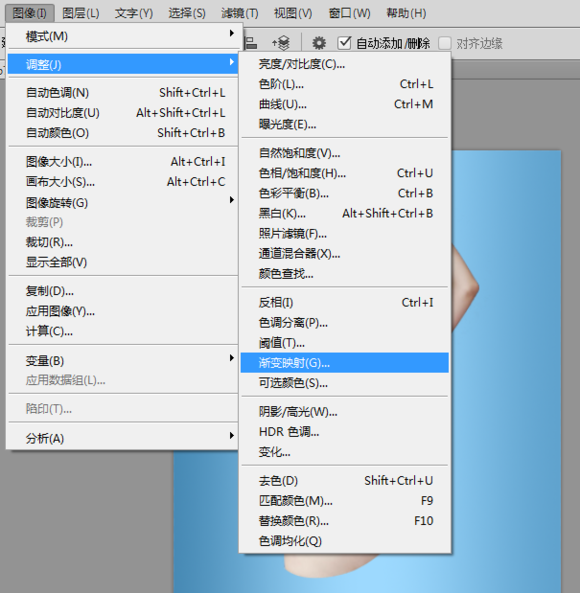Choose 自动对比度(U) menu entry
Image resolution: width=580 pixels, height=593 pixels.
pos(123,112)
